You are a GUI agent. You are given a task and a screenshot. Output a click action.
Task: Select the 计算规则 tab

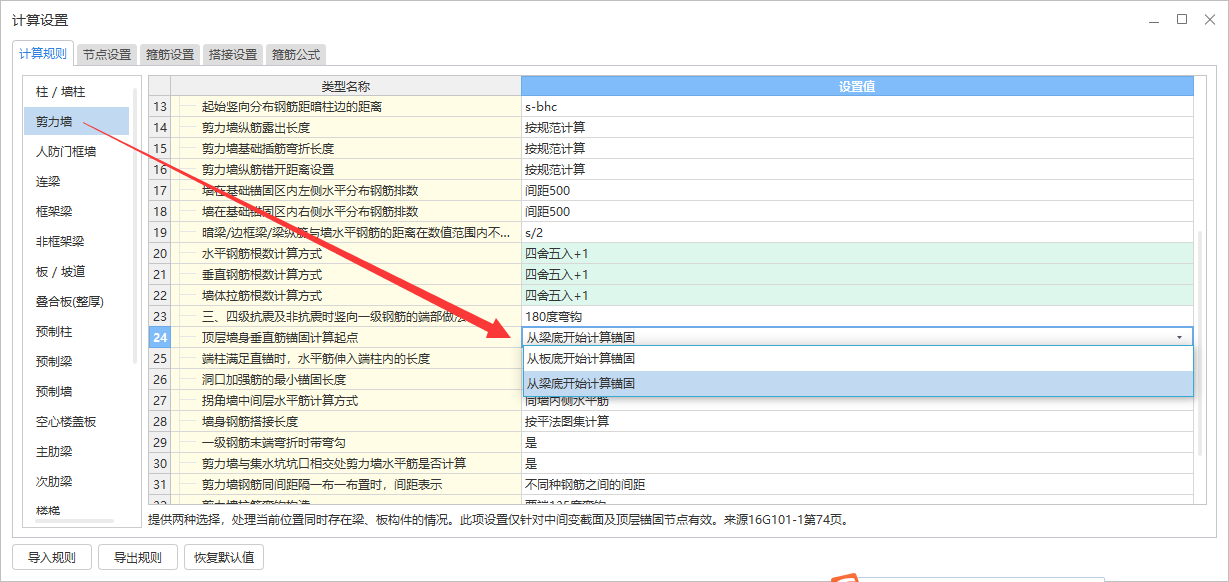click(43, 54)
